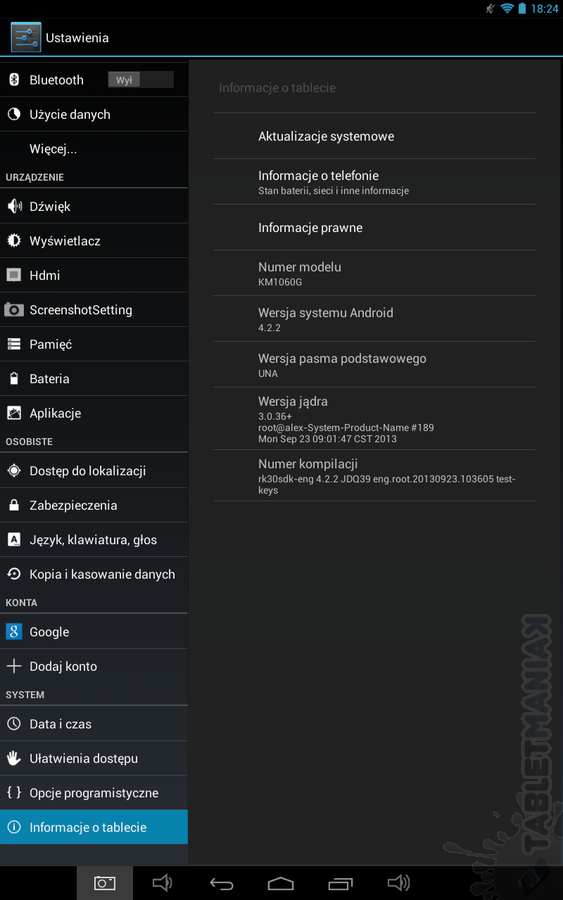Tap the volume down icon in navigation bar
563x900 pixels.
pyautogui.click(x=162, y=883)
